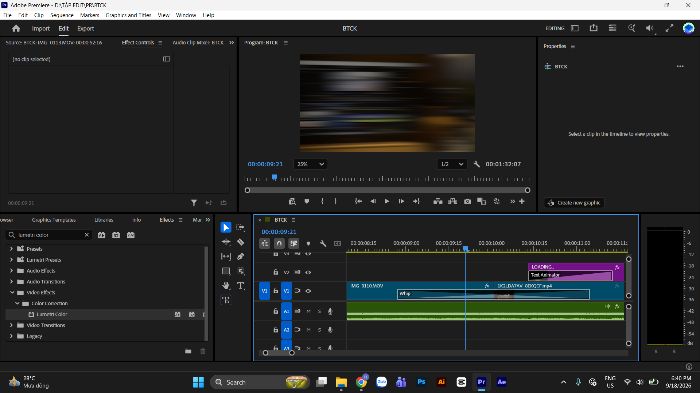Open the Sequence menu
The width and height of the screenshot is (700, 393).
[x=62, y=15]
